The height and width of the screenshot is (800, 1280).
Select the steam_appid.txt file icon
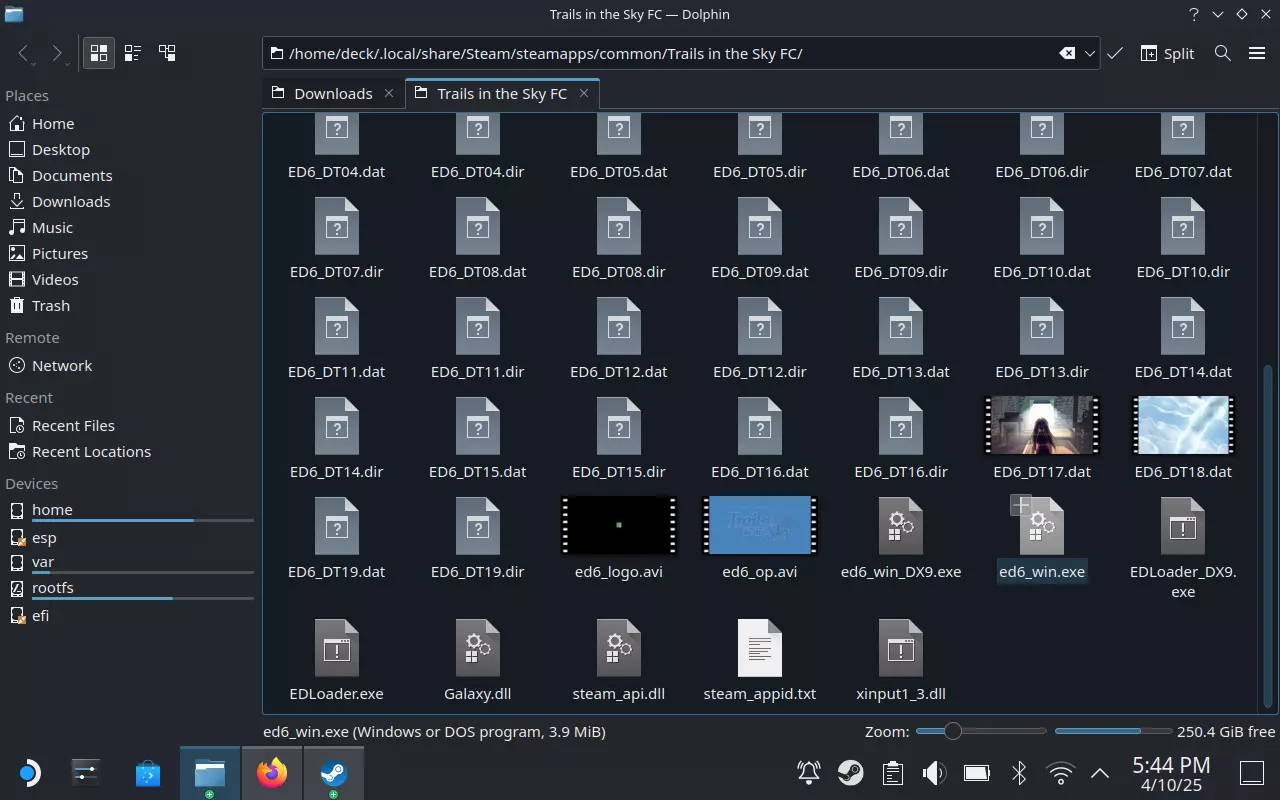[x=760, y=648]
